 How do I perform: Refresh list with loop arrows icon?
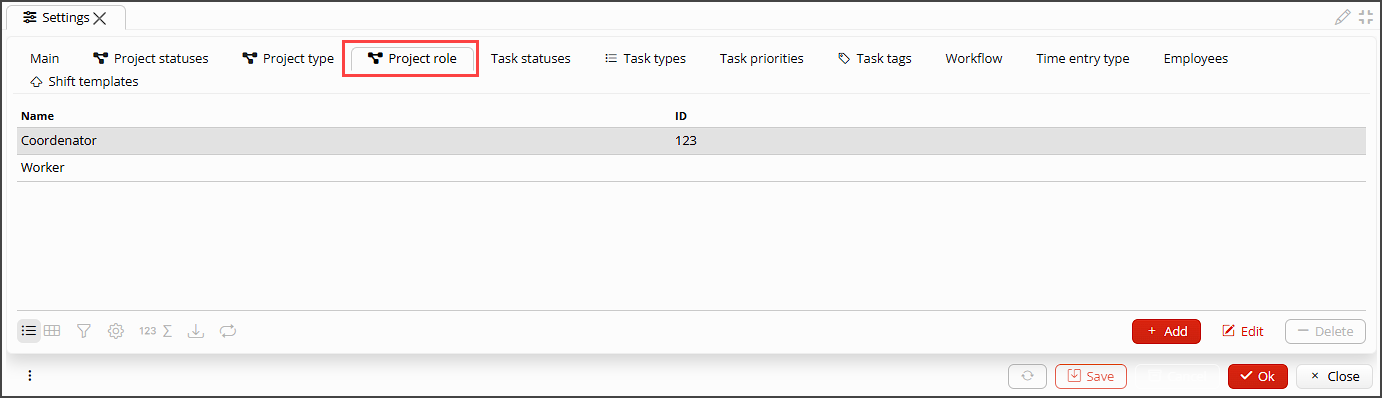click(228, 331)
